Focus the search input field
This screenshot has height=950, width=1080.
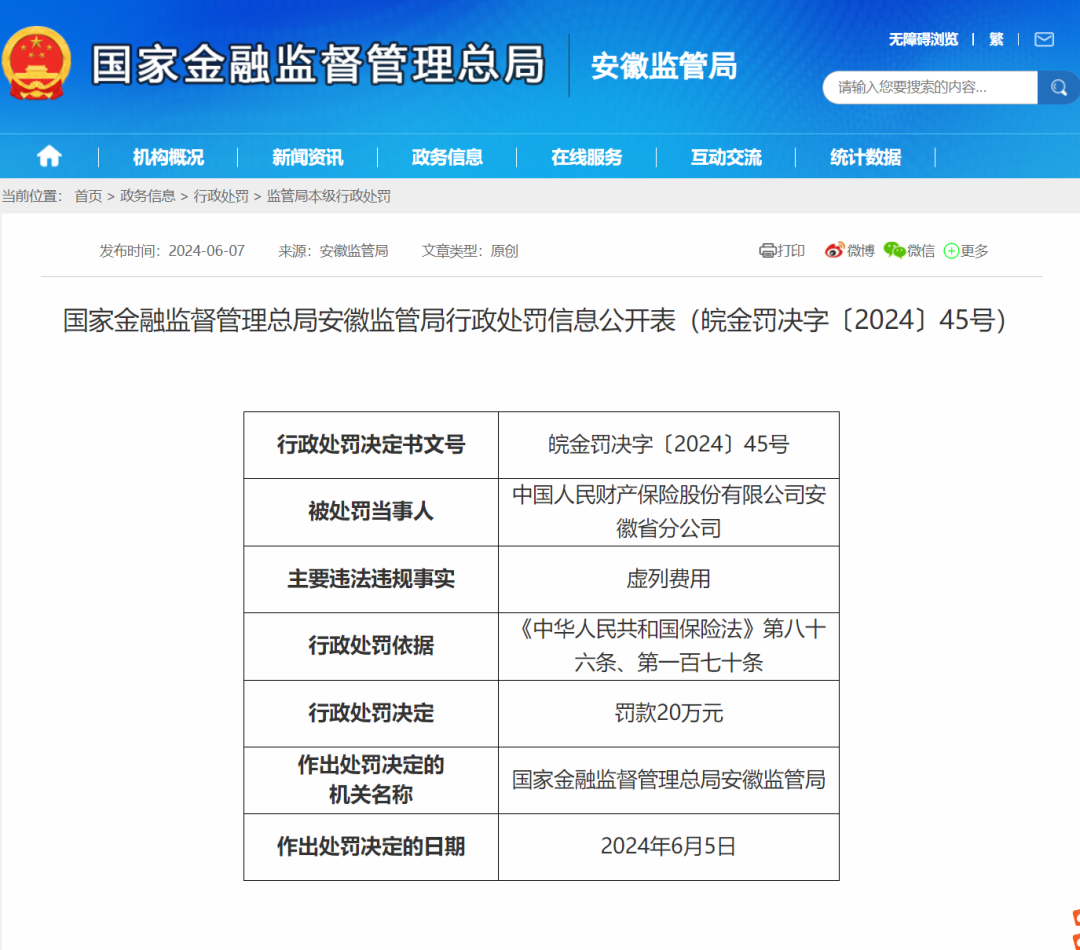point(930,87)
